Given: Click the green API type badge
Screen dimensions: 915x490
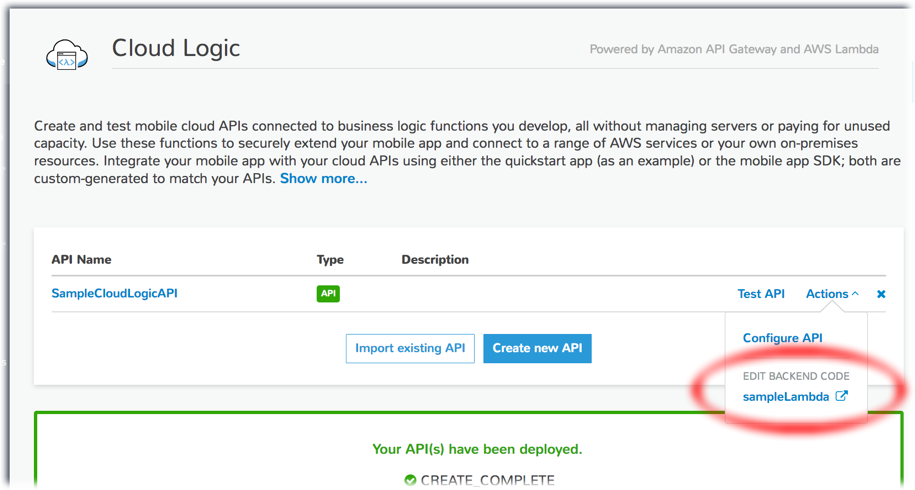Looking at the screenshot, I should click(328, 293).
